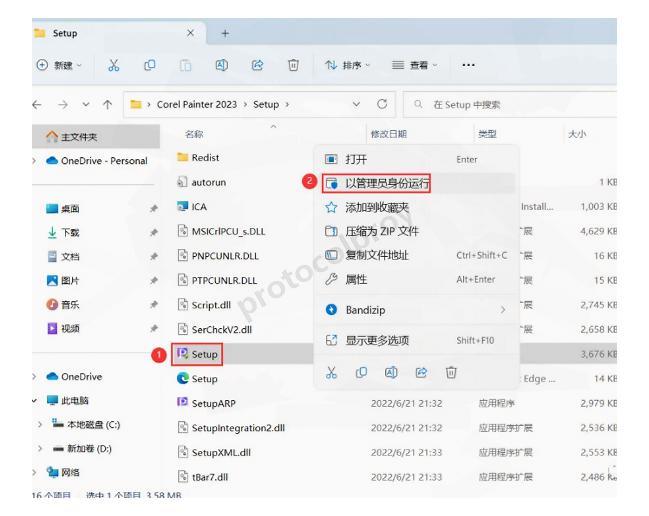Viewport: 649px width, 516px height.
Task: Open 音乐 in the quick access list
Action: 62,305
